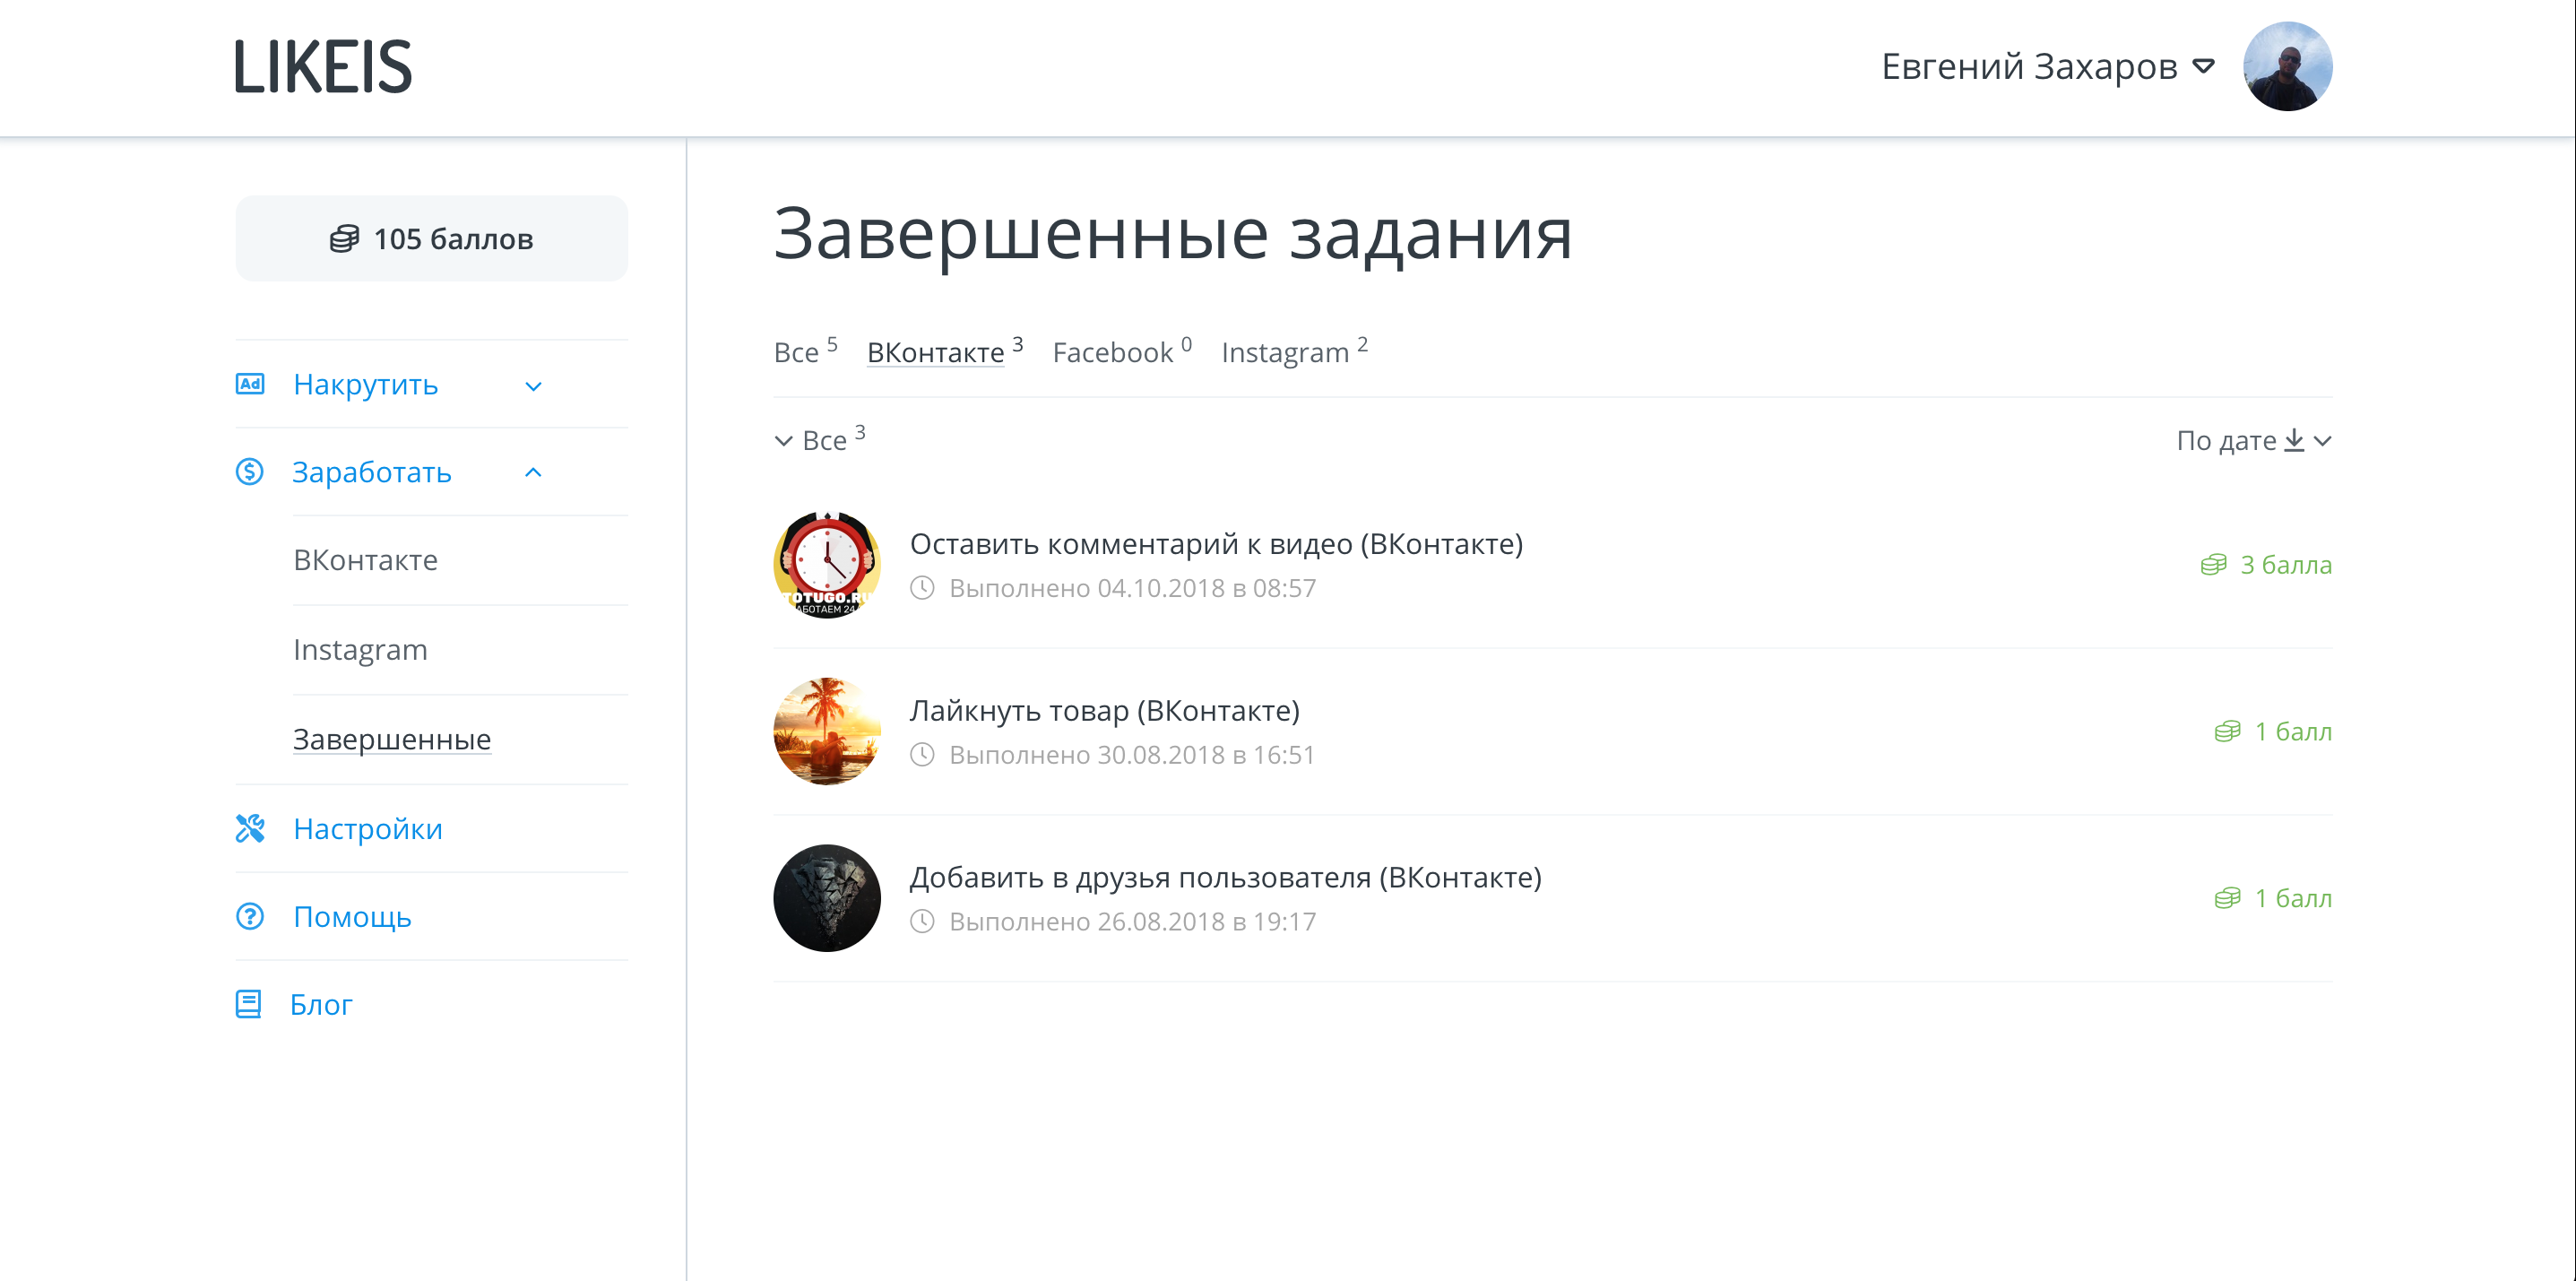Open the Все 3 filter dropdown
The width and height of the screenshot is (2576, 1281).
820,440
